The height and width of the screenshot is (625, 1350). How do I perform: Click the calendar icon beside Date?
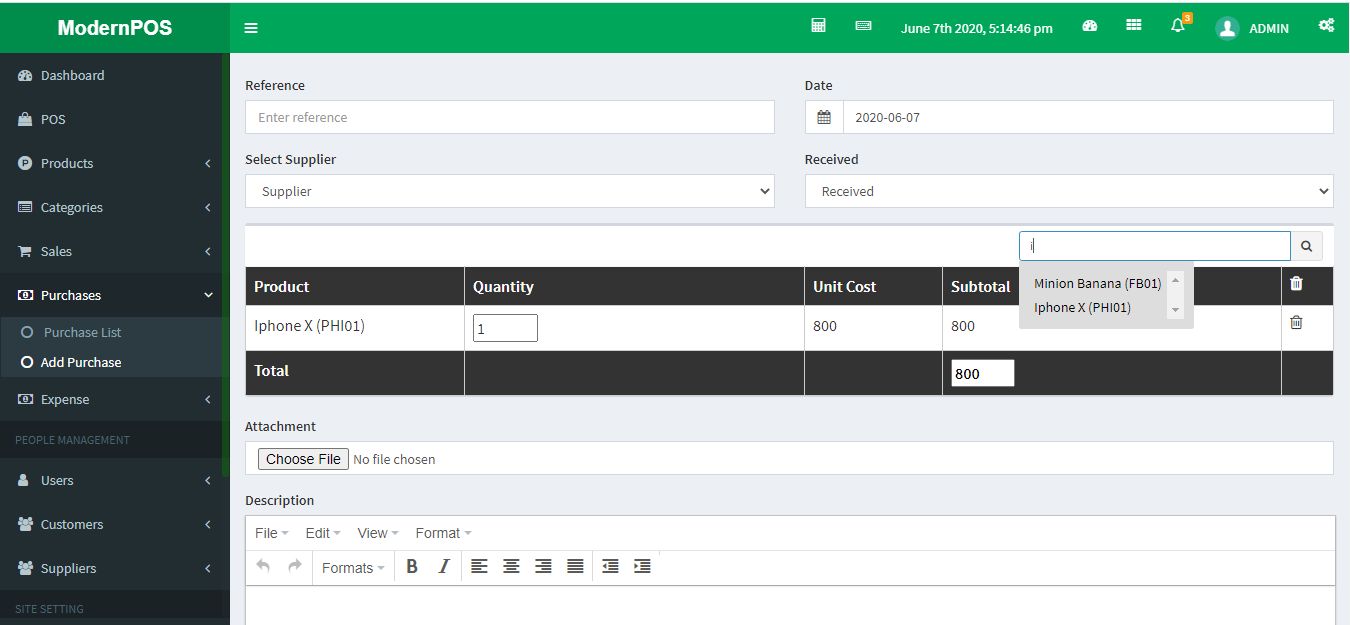tap(824, 117)
